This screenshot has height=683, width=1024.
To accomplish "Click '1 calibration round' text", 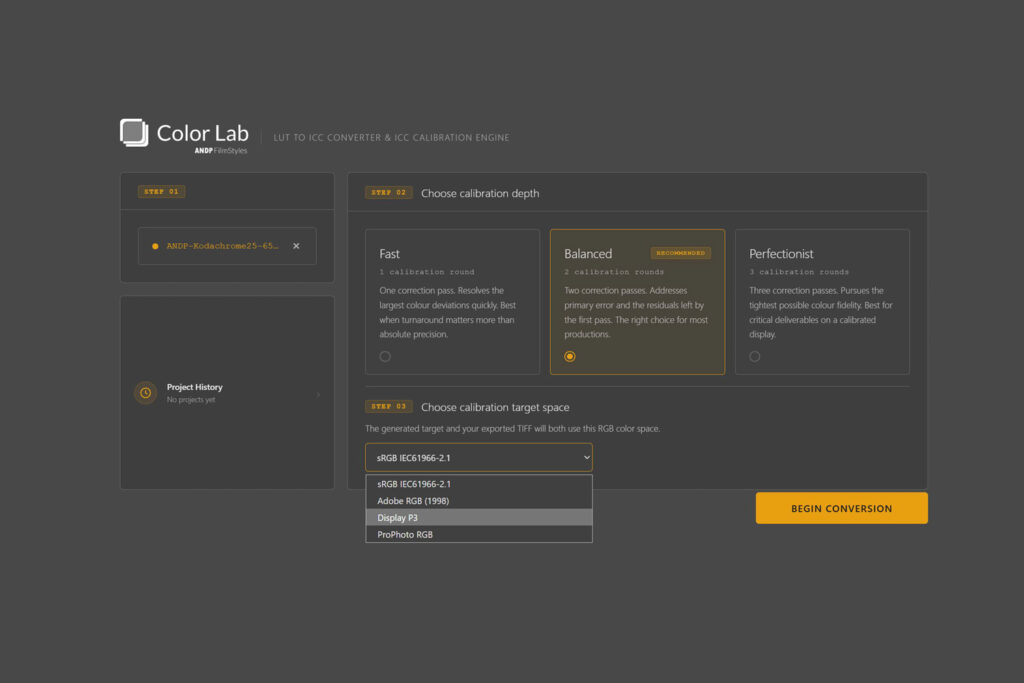I will point(427,272).
